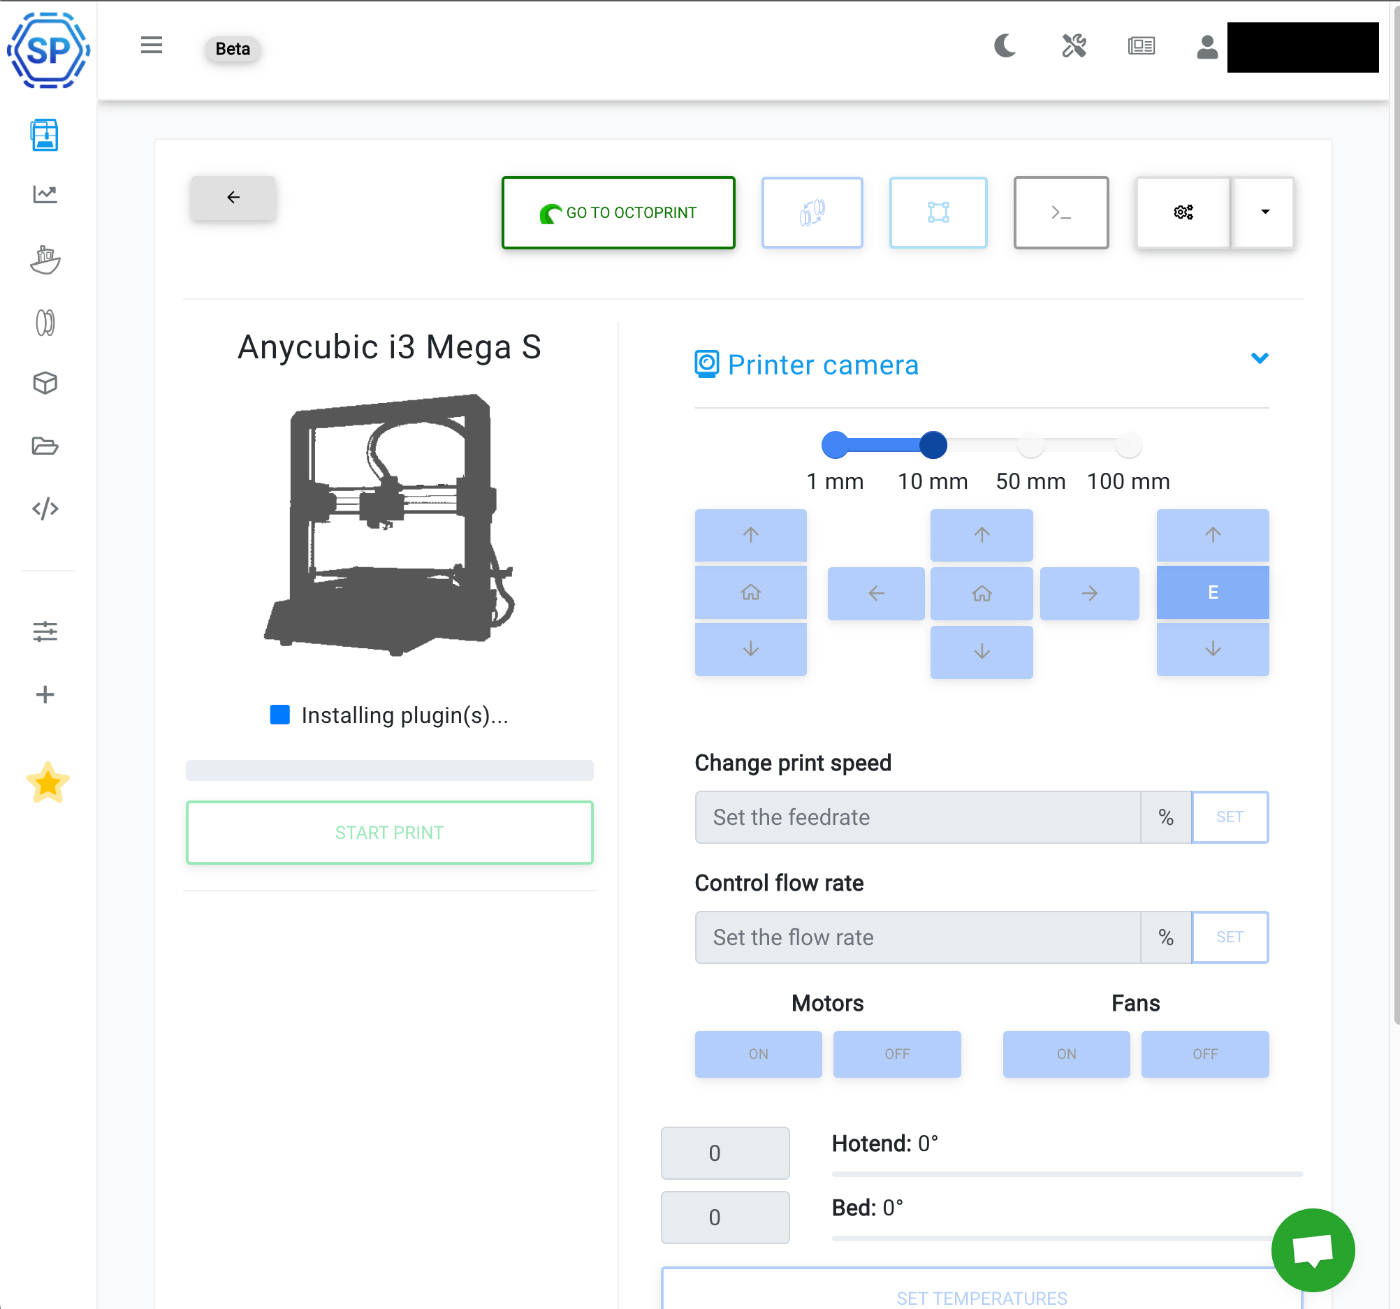Click START PRINT button
The height and width of the screenshot is (1309, 1400).
[389, 833]
